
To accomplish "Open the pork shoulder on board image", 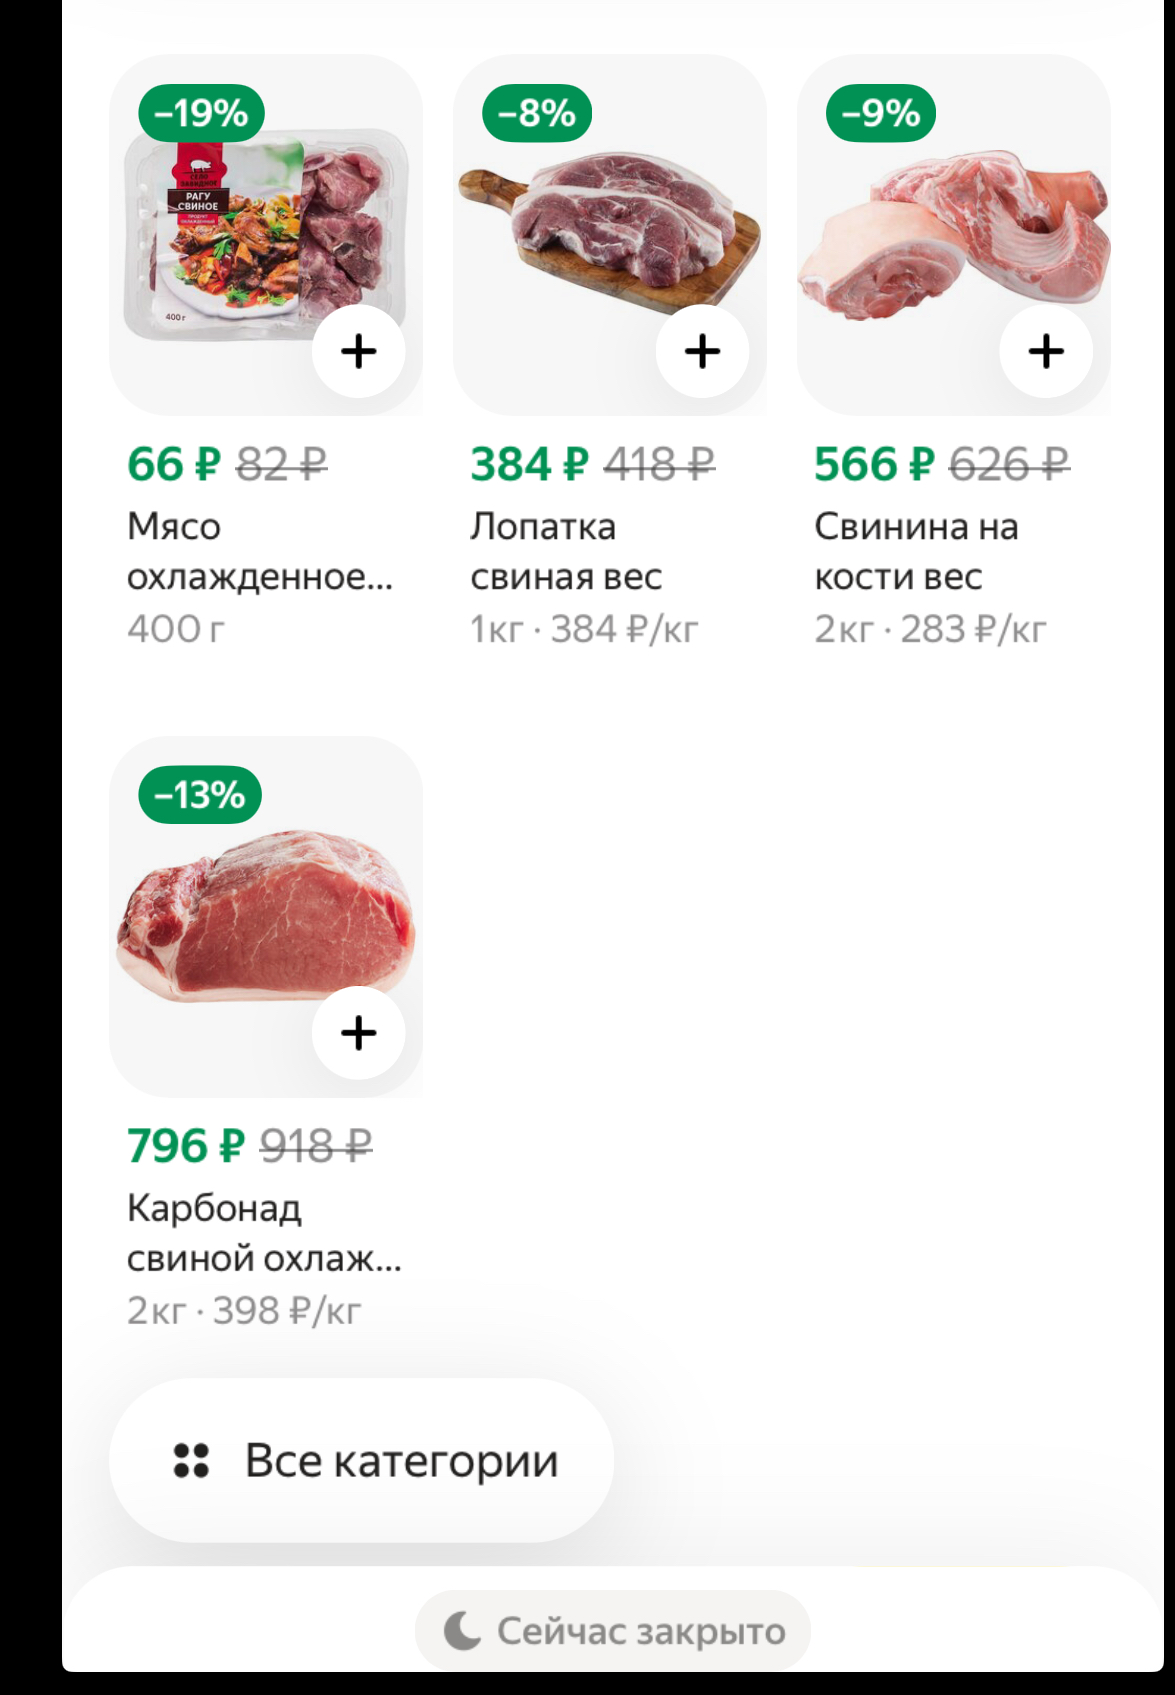I will pyautogui.click(x=610, y=235).
